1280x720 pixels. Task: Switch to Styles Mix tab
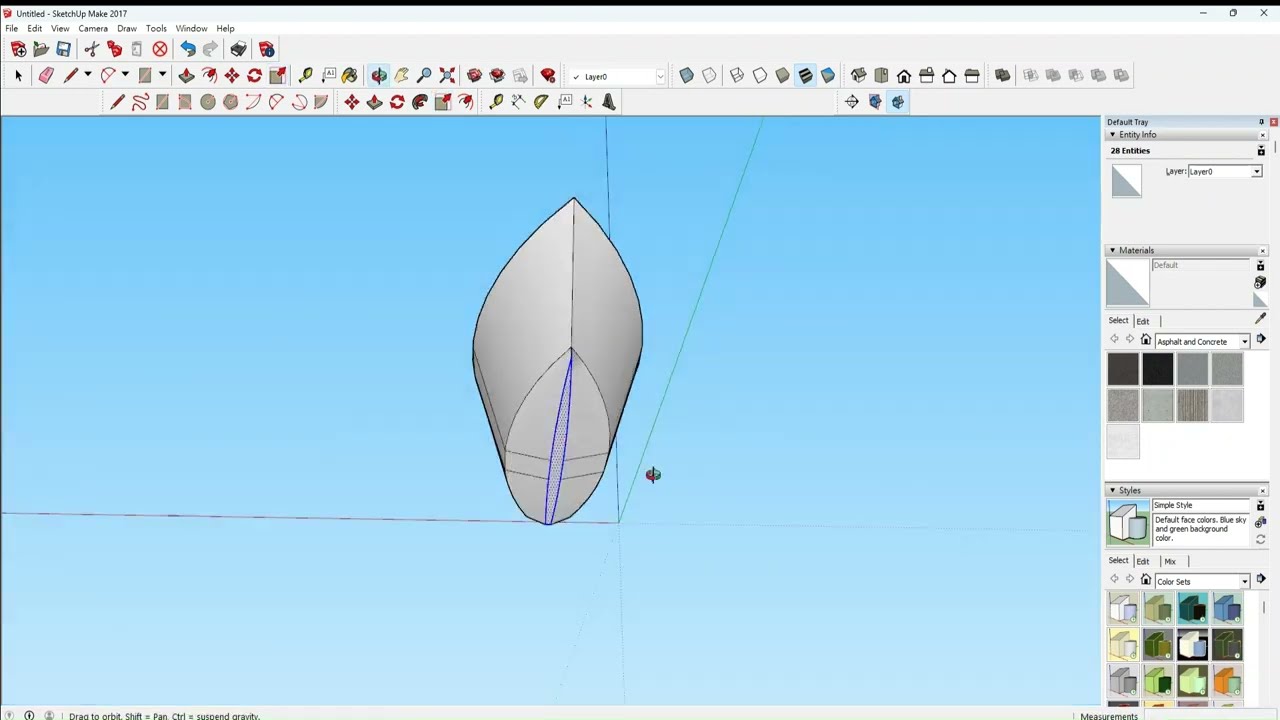(x=1170, y=561)
